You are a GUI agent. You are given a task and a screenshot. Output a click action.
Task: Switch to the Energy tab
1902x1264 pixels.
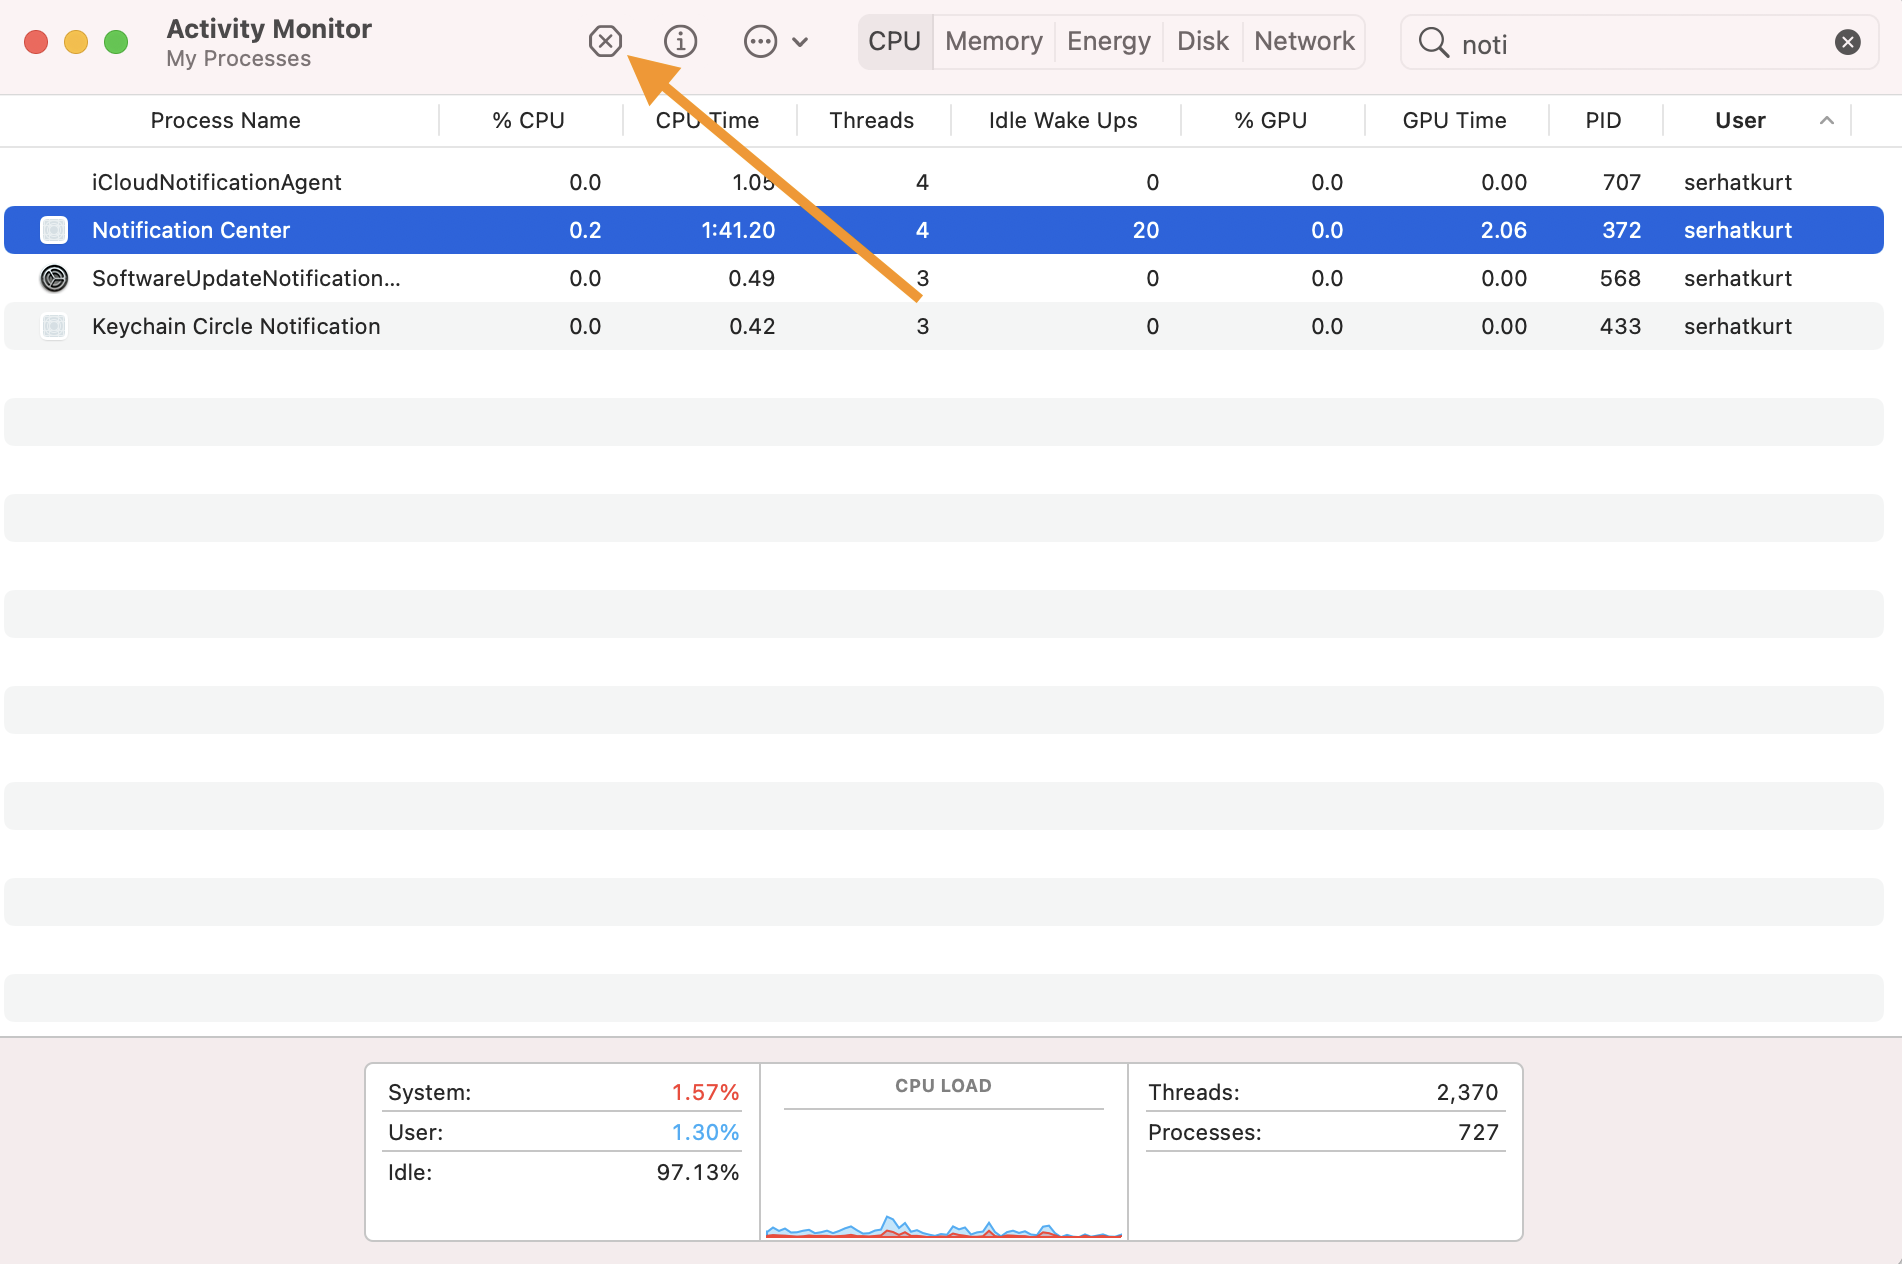1108,41
